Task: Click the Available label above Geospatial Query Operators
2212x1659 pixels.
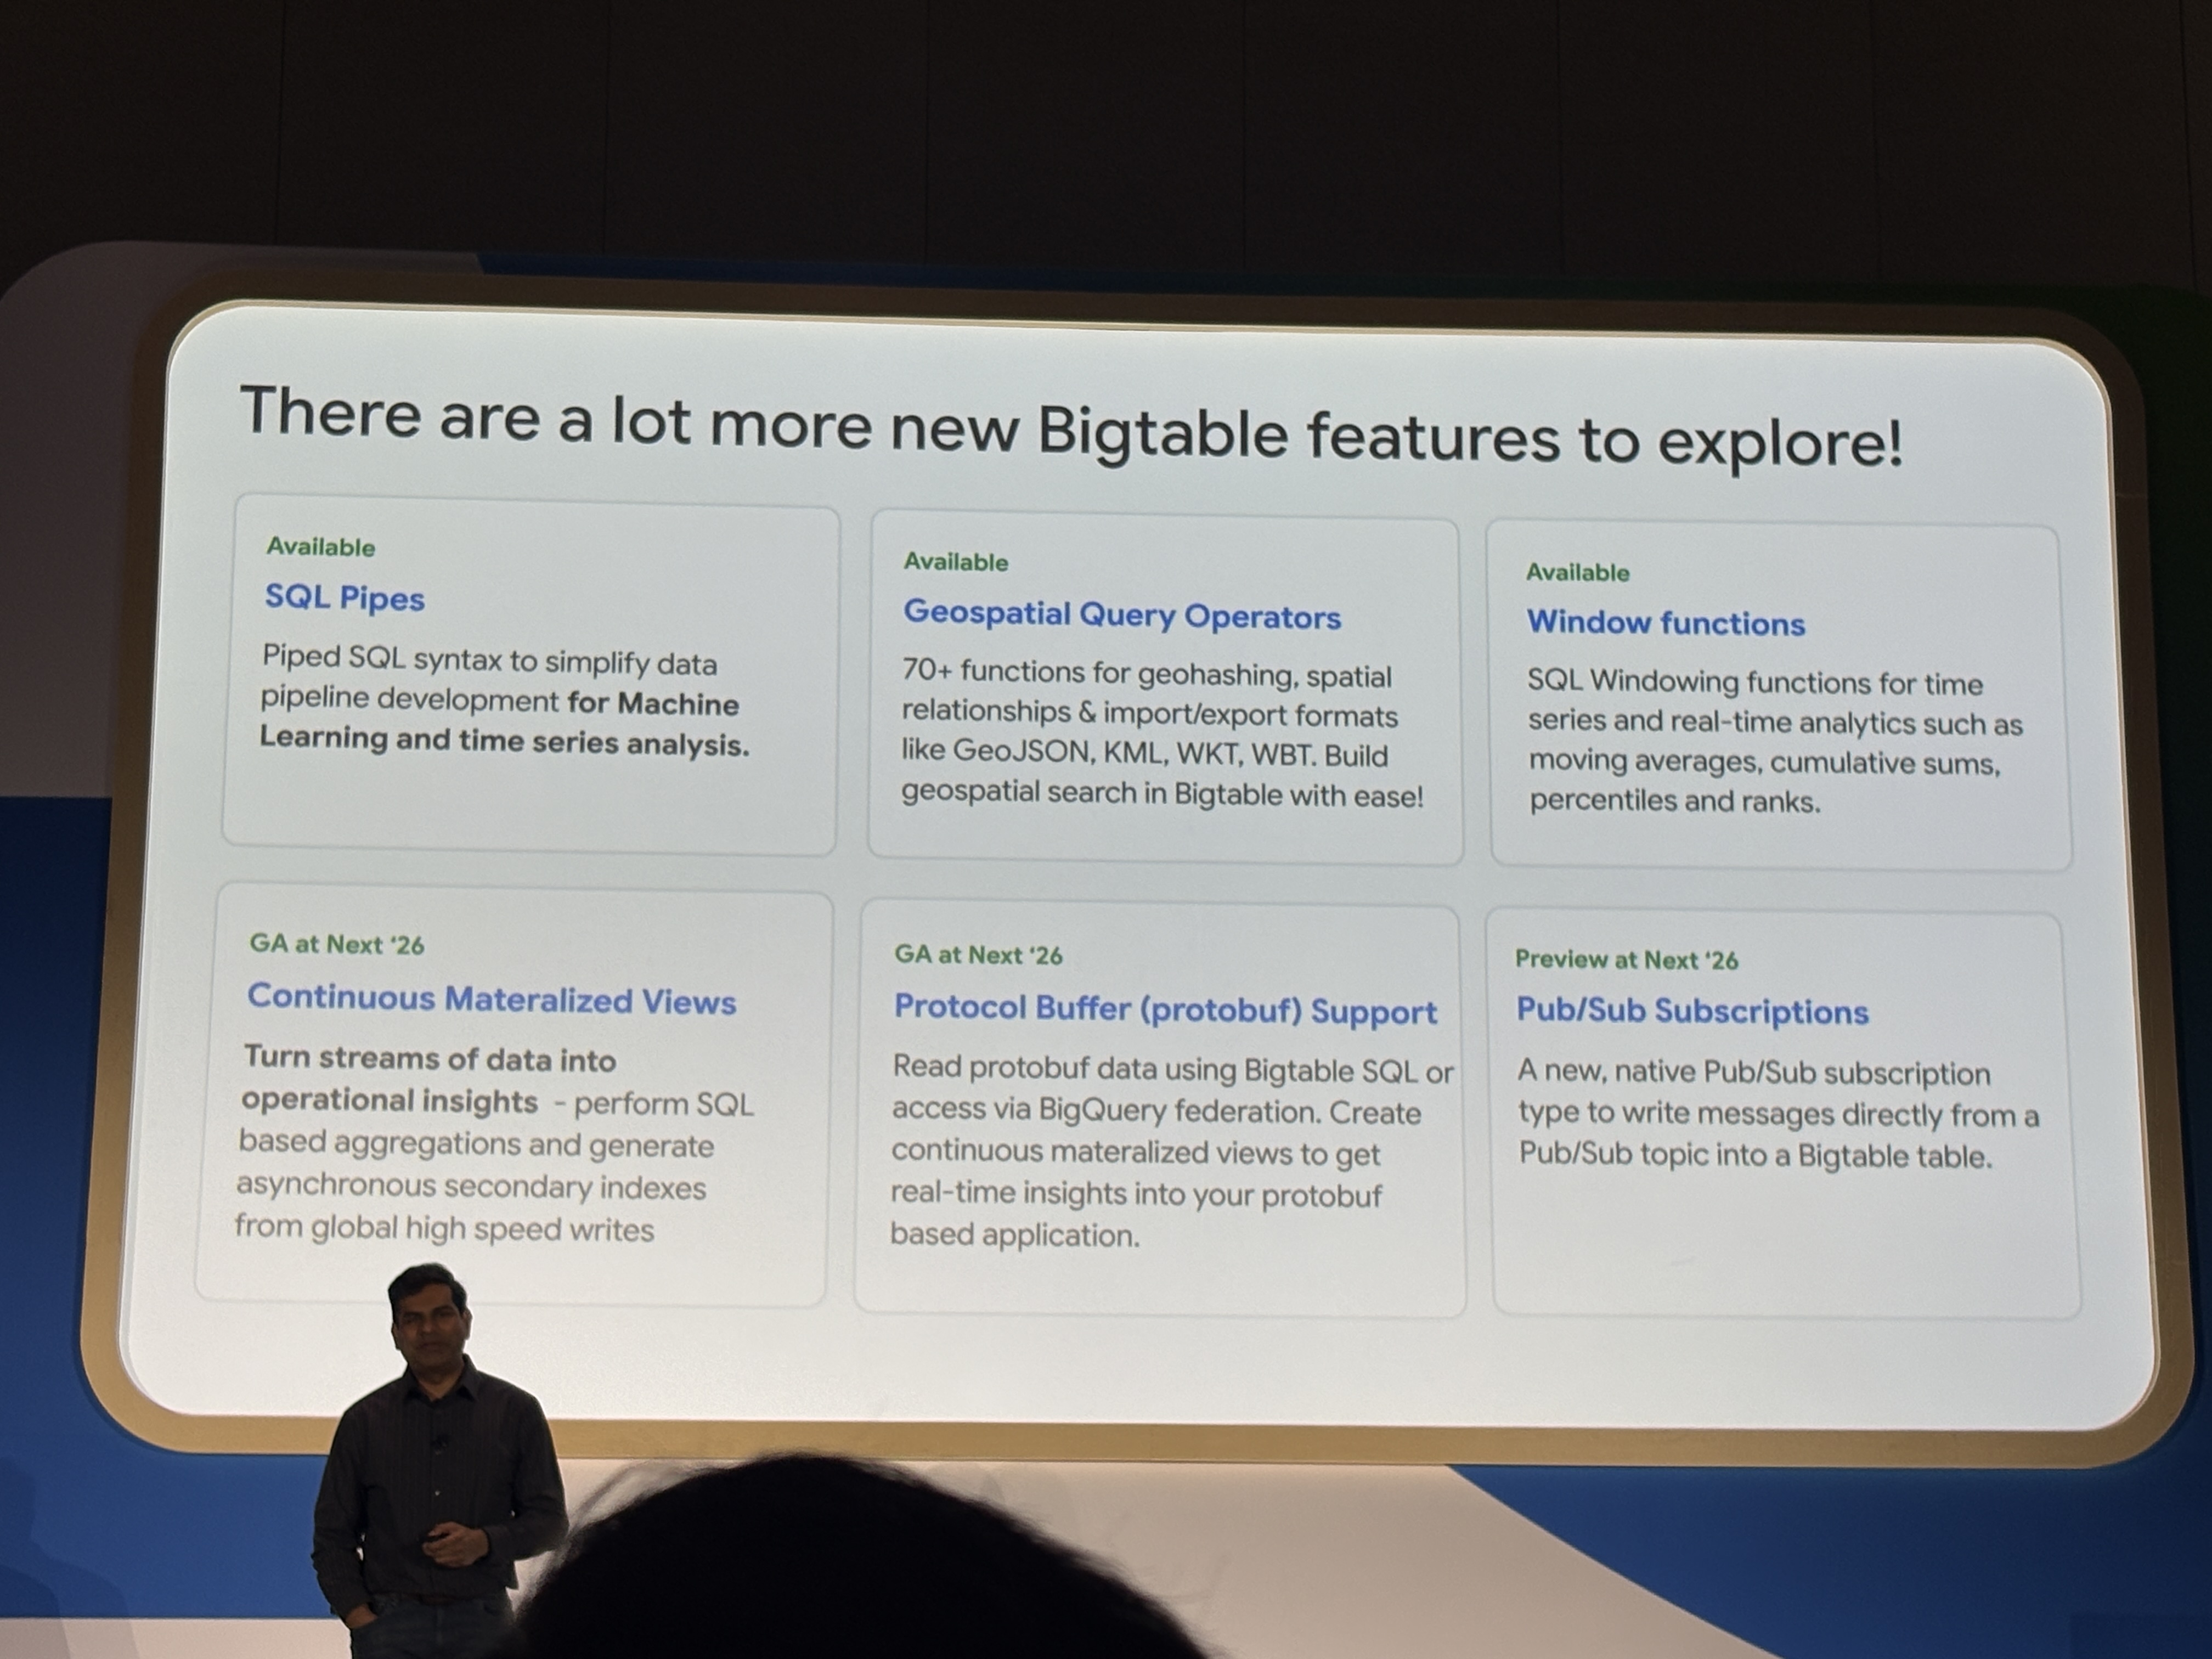Action: click(956, 562)
